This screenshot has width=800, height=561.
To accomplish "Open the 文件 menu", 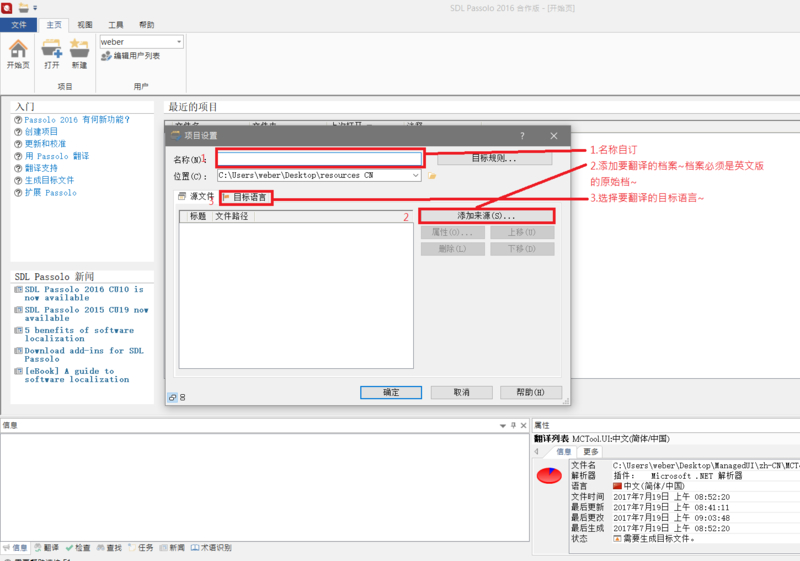I will coord(18,24).
